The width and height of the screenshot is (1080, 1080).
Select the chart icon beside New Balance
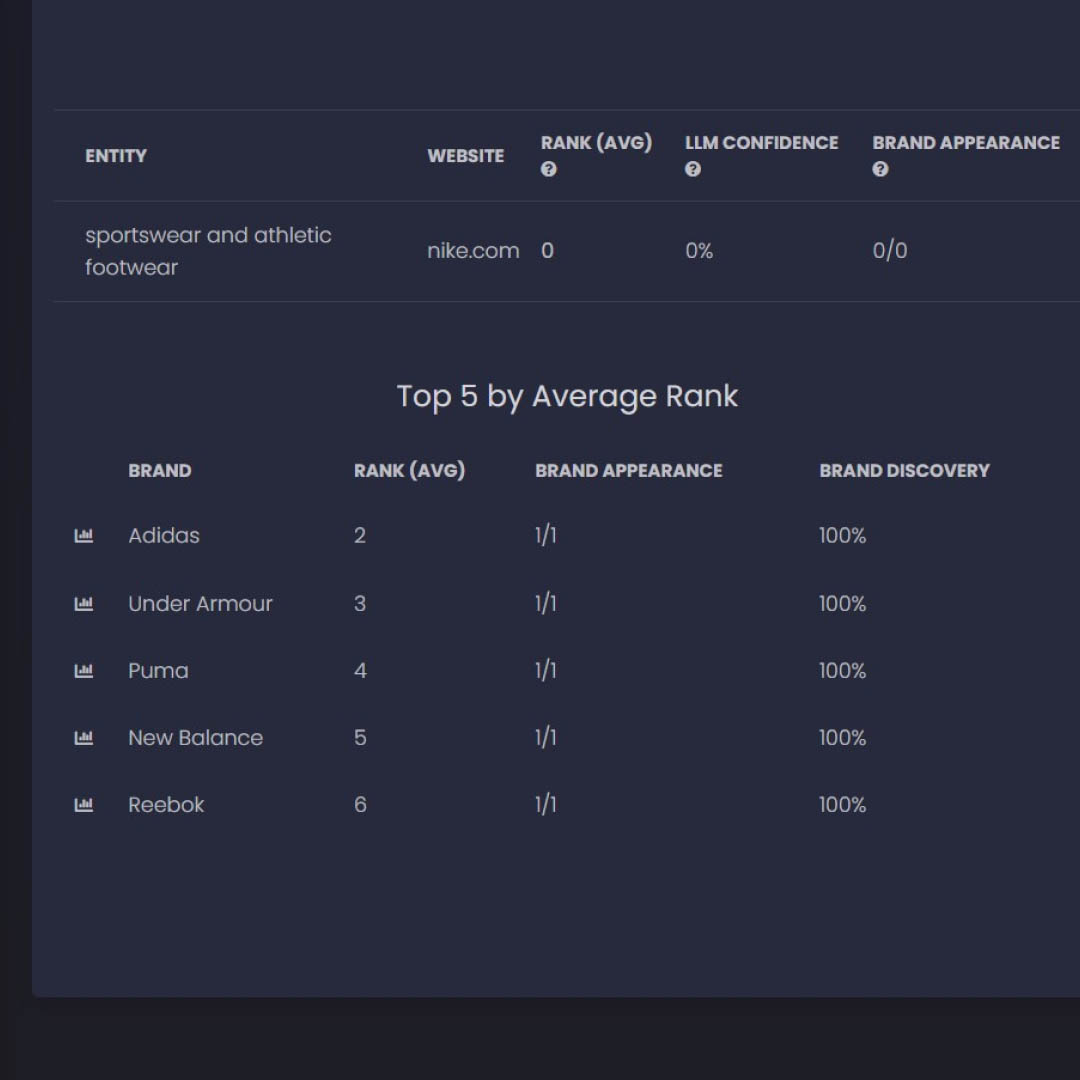pos(84,738)
